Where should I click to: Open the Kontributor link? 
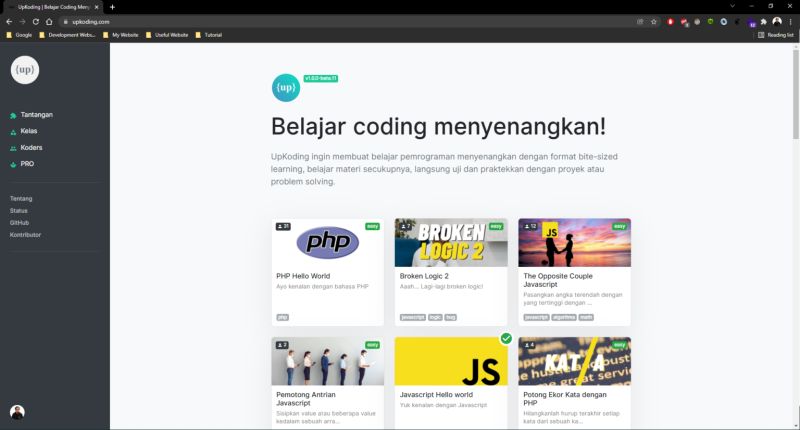tap(25, 235)
